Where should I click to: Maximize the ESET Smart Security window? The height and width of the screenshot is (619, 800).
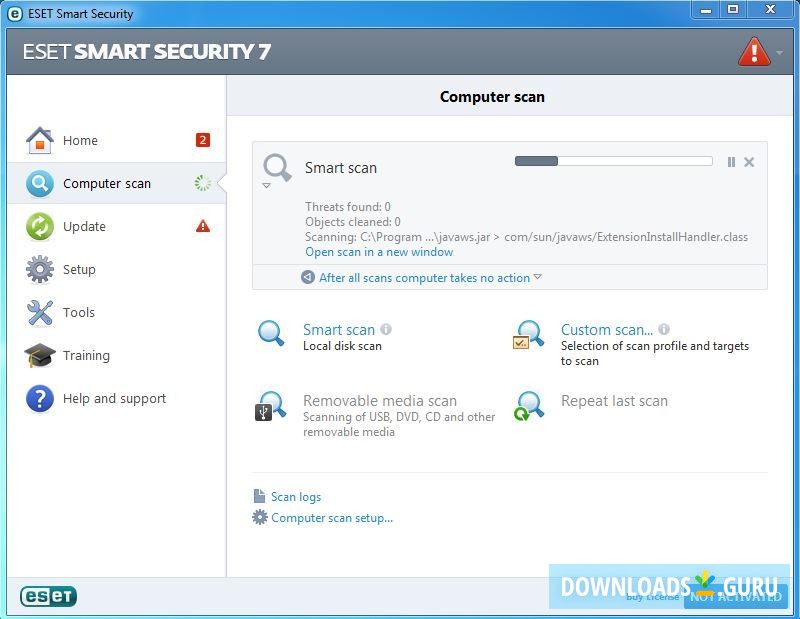pyautogui.click(x=733, y=10)
